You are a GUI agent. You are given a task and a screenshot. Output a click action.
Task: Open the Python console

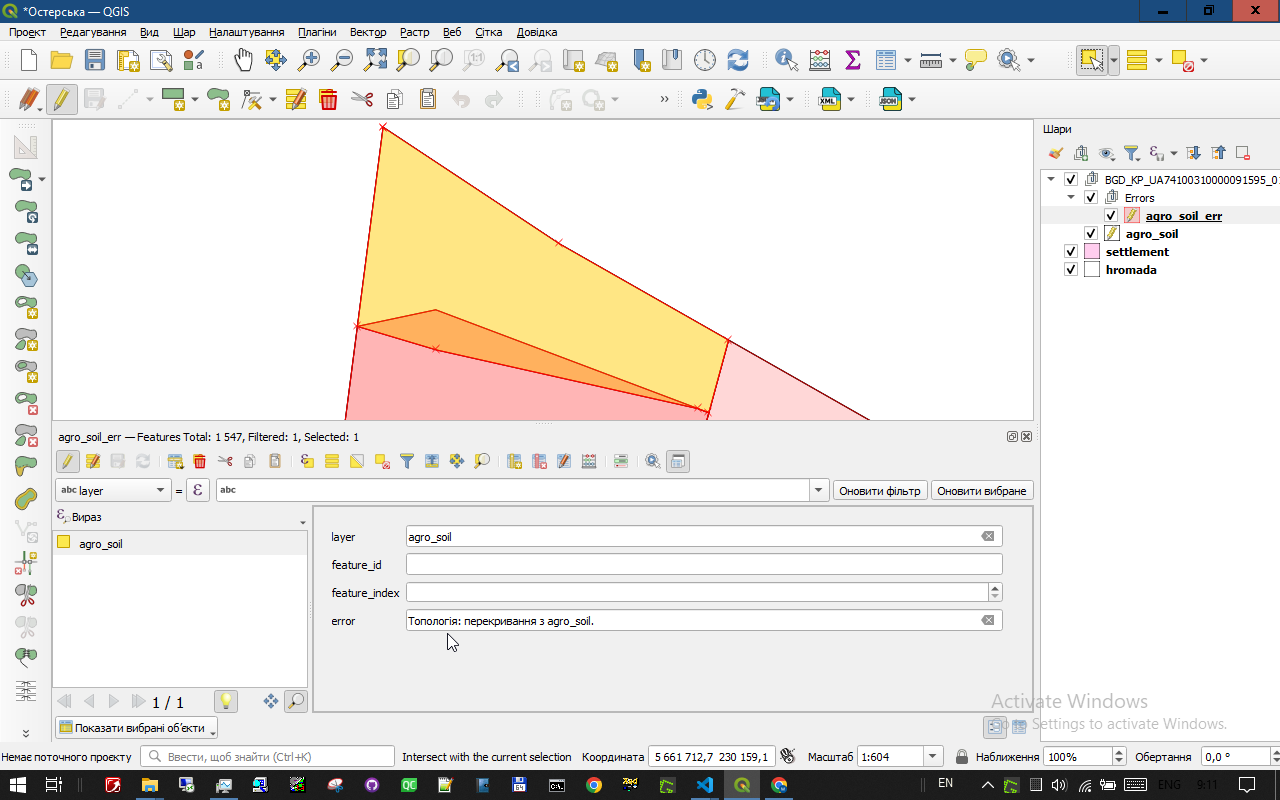[702, 99]
